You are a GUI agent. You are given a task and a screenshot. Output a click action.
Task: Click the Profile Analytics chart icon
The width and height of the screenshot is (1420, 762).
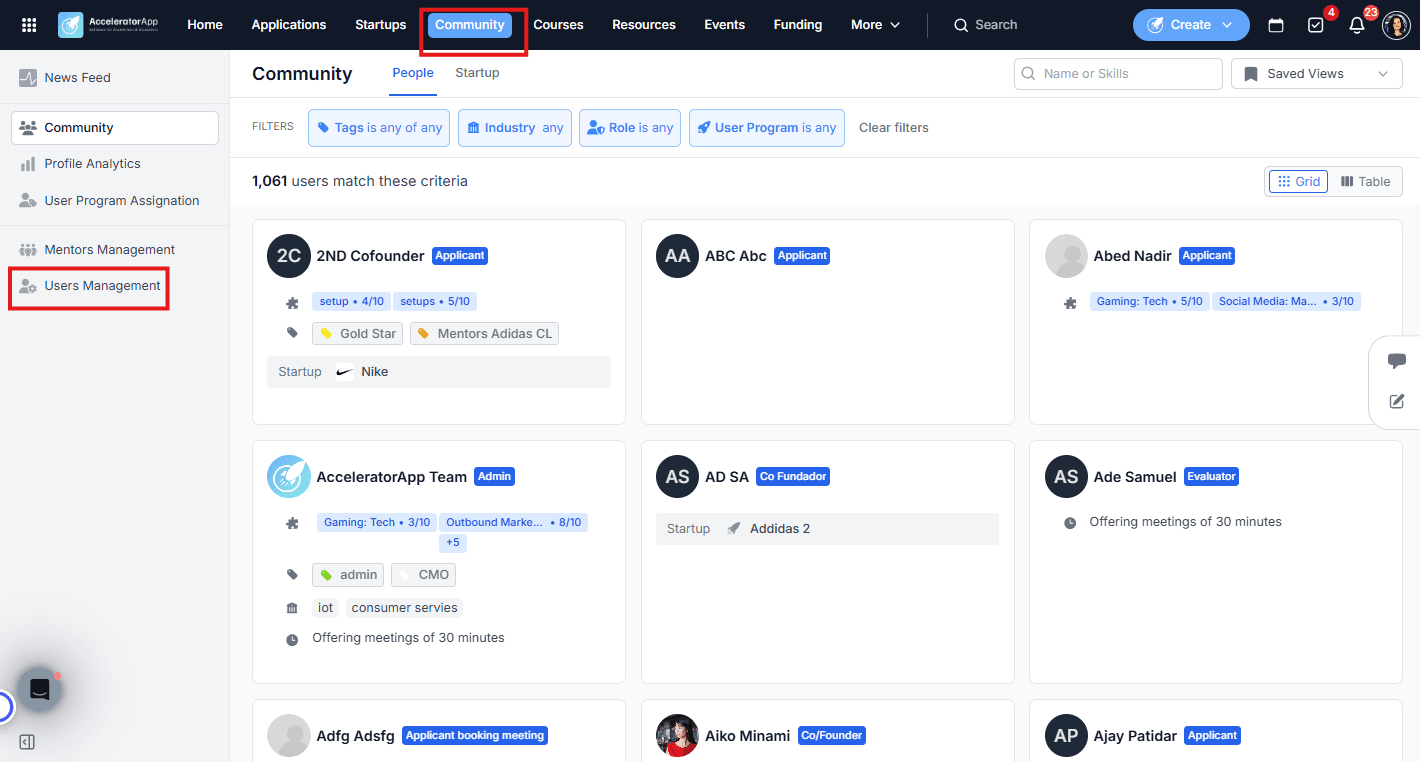pyautogui.click(x=28, y=164)
